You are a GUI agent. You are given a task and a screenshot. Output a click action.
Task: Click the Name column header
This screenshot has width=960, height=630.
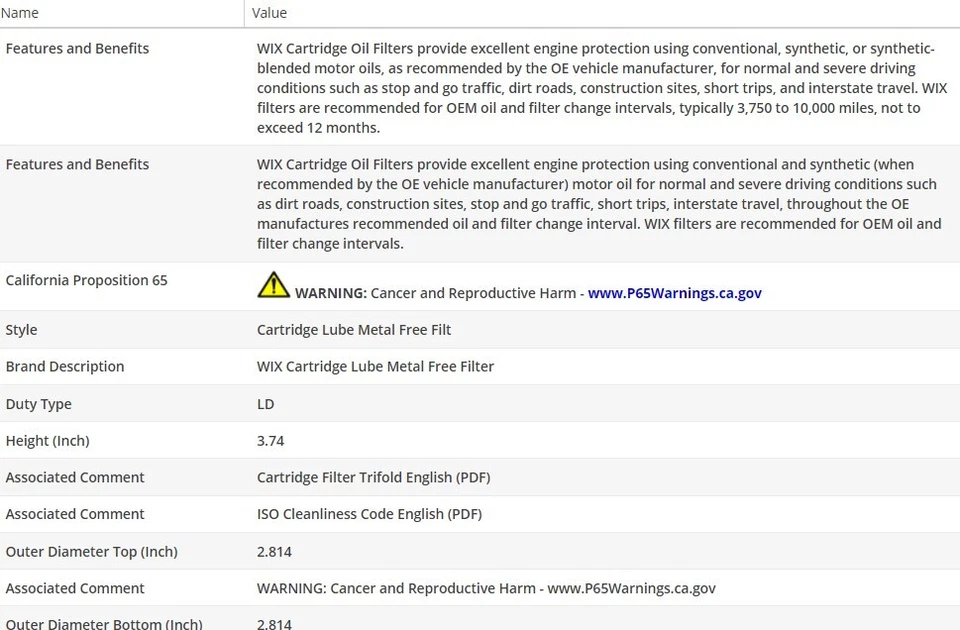20,13
